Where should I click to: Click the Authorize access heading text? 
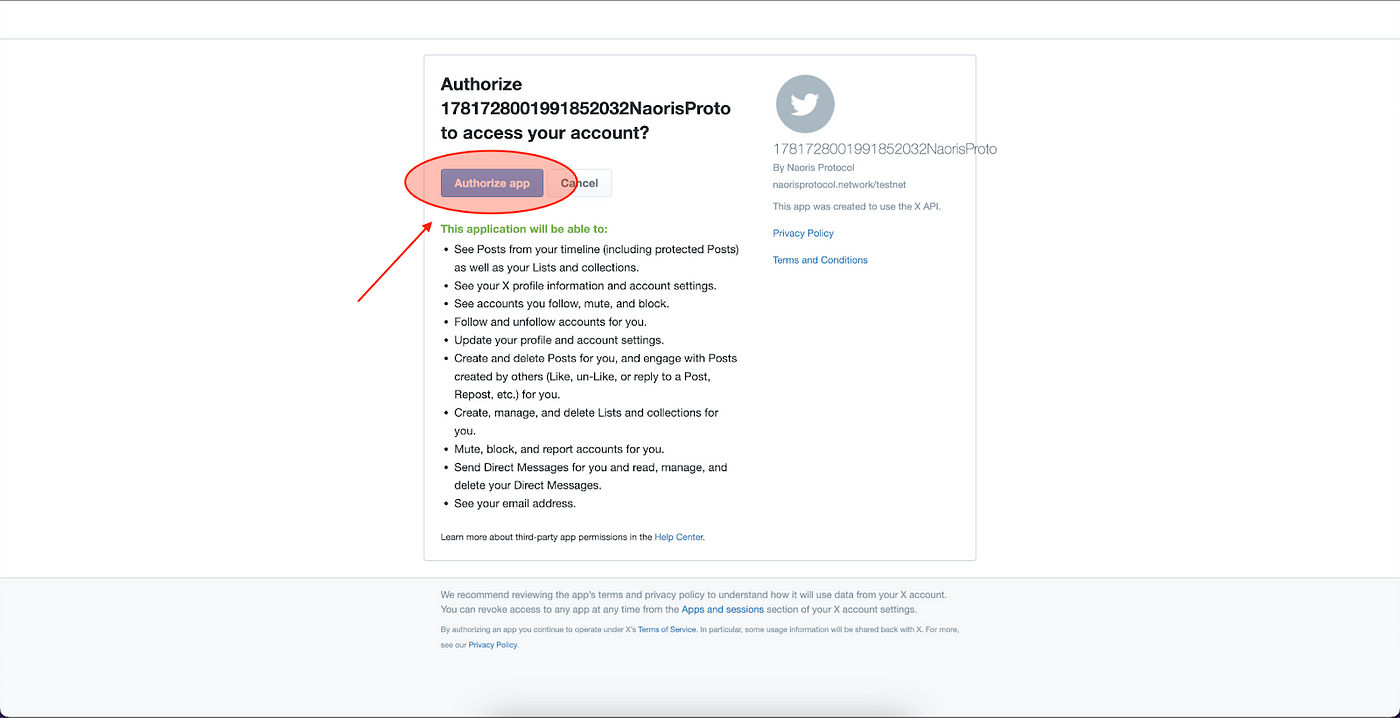click(x=586, y=108)
